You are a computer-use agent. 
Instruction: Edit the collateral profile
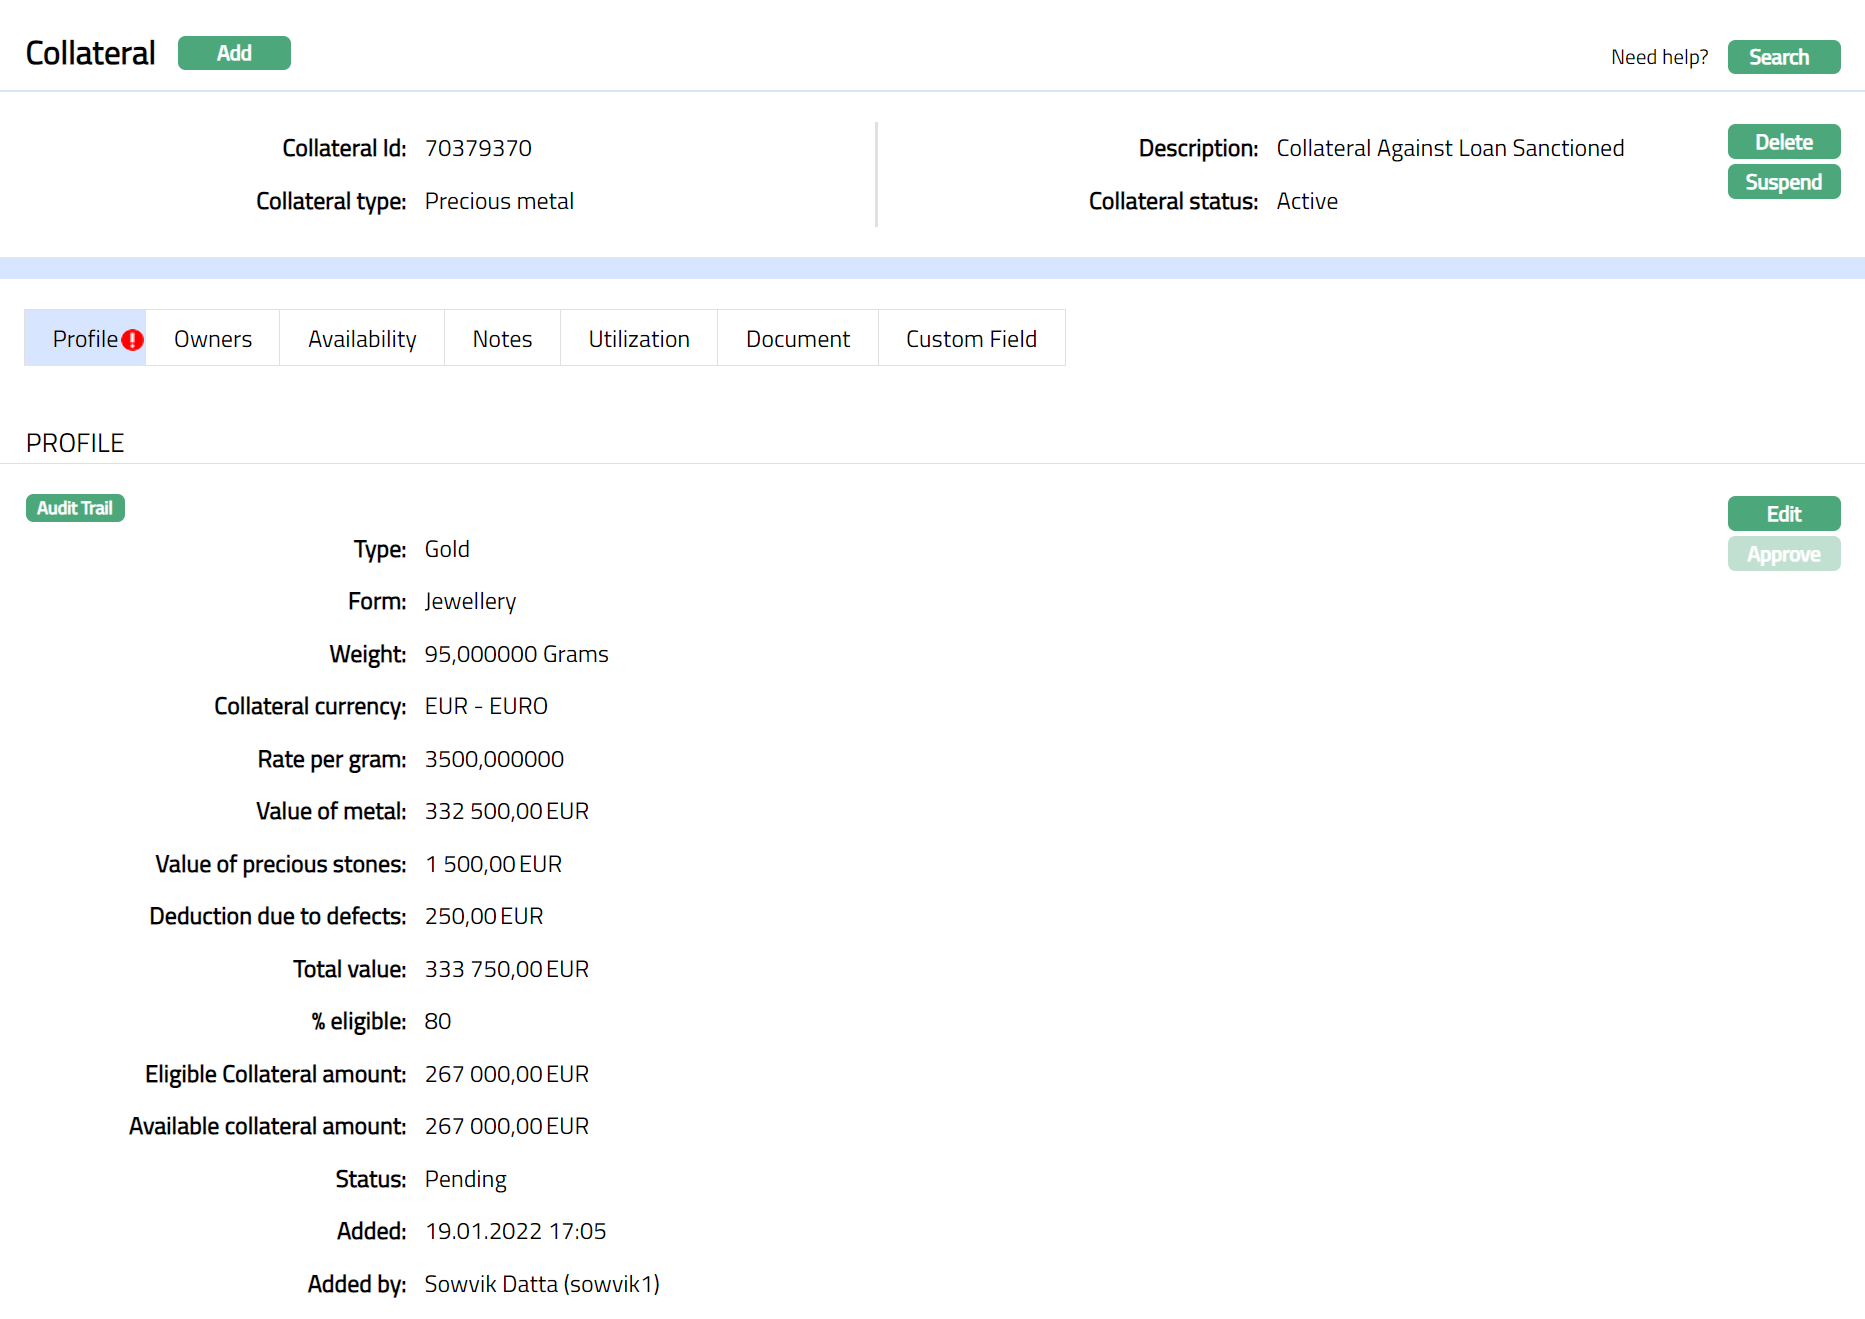[x=1783, y=514]
